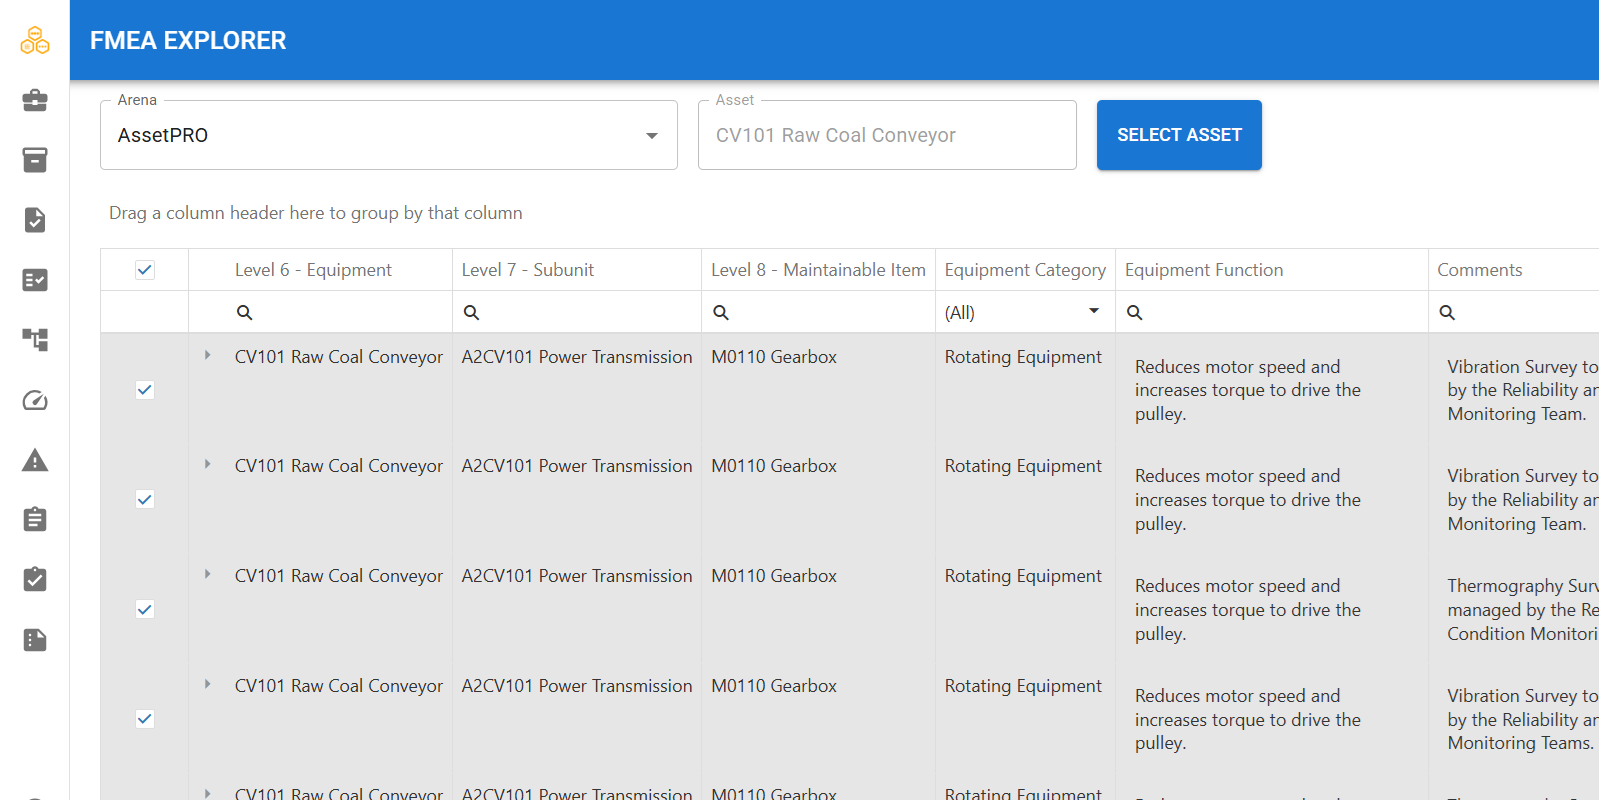The height and width of the screenshot is (800, 1599).
Task: Click the honeycomb app logo icon
Action: tap(35, 40)
